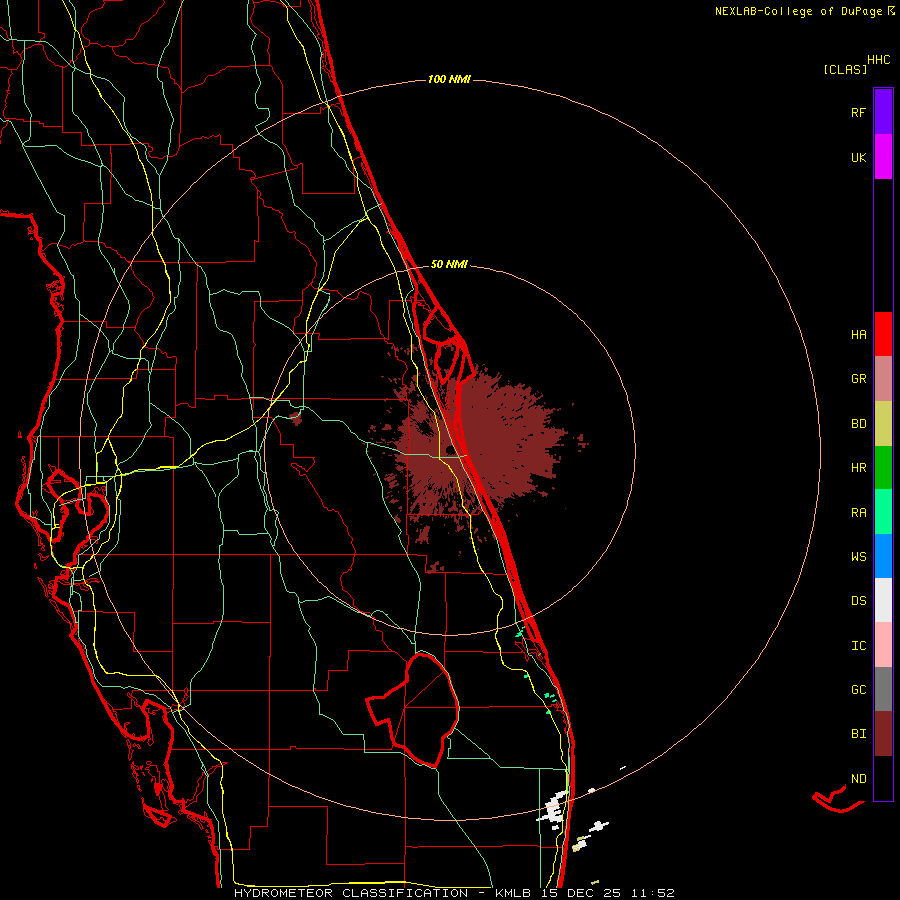Click the DS white legend swatch
900x900 pixels.
[x=883, y=600]
